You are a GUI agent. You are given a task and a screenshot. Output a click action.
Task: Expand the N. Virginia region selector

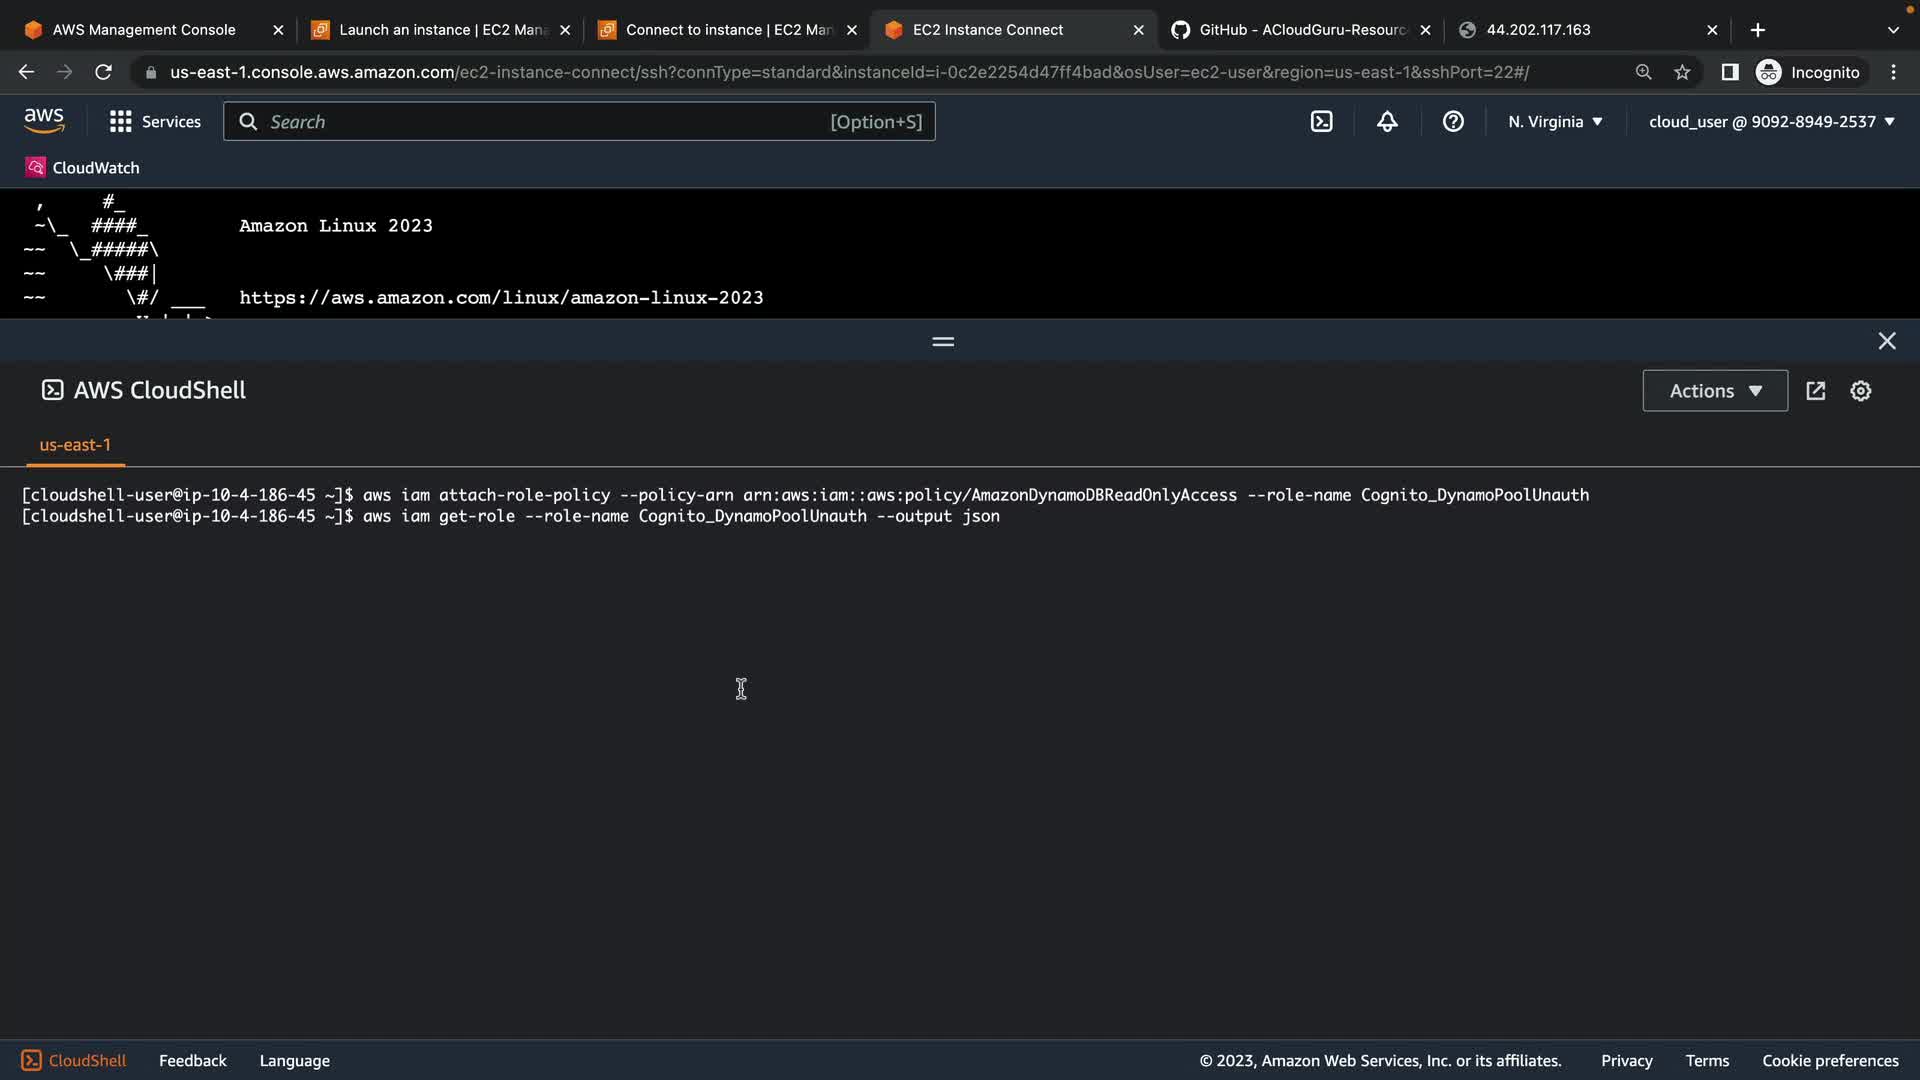[1555, 122]
